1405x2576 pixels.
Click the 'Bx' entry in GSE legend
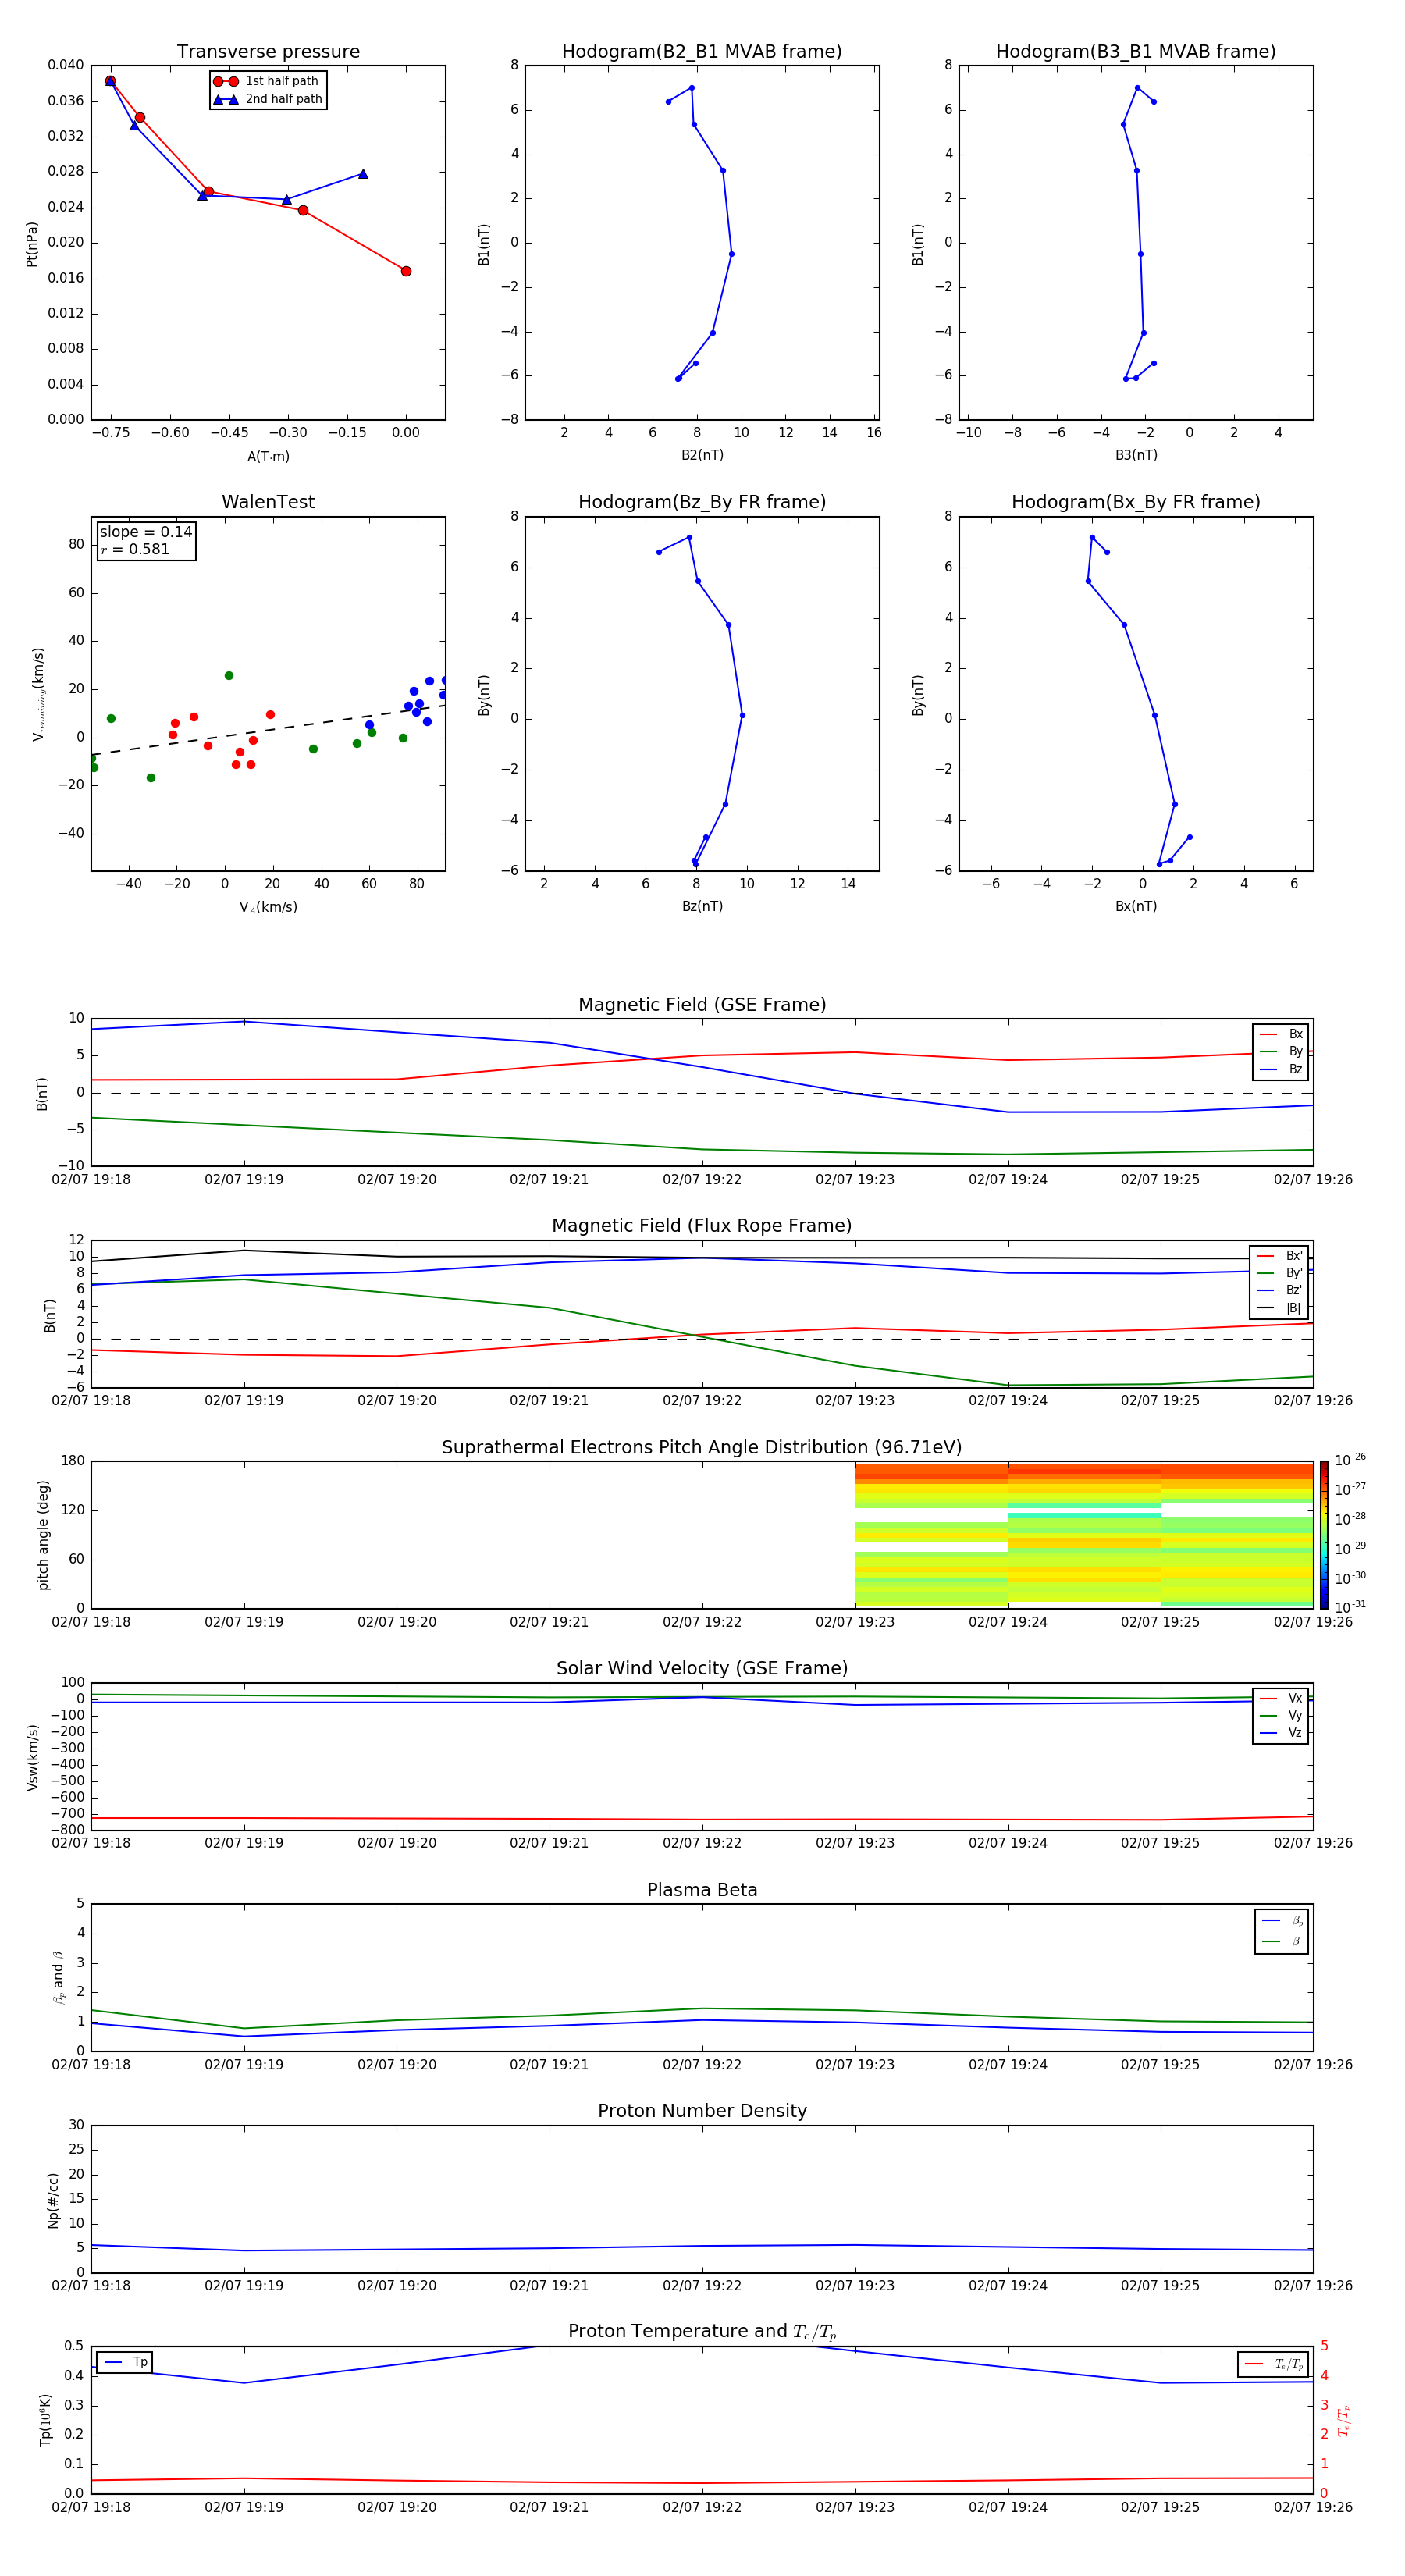[1281, 1034]
